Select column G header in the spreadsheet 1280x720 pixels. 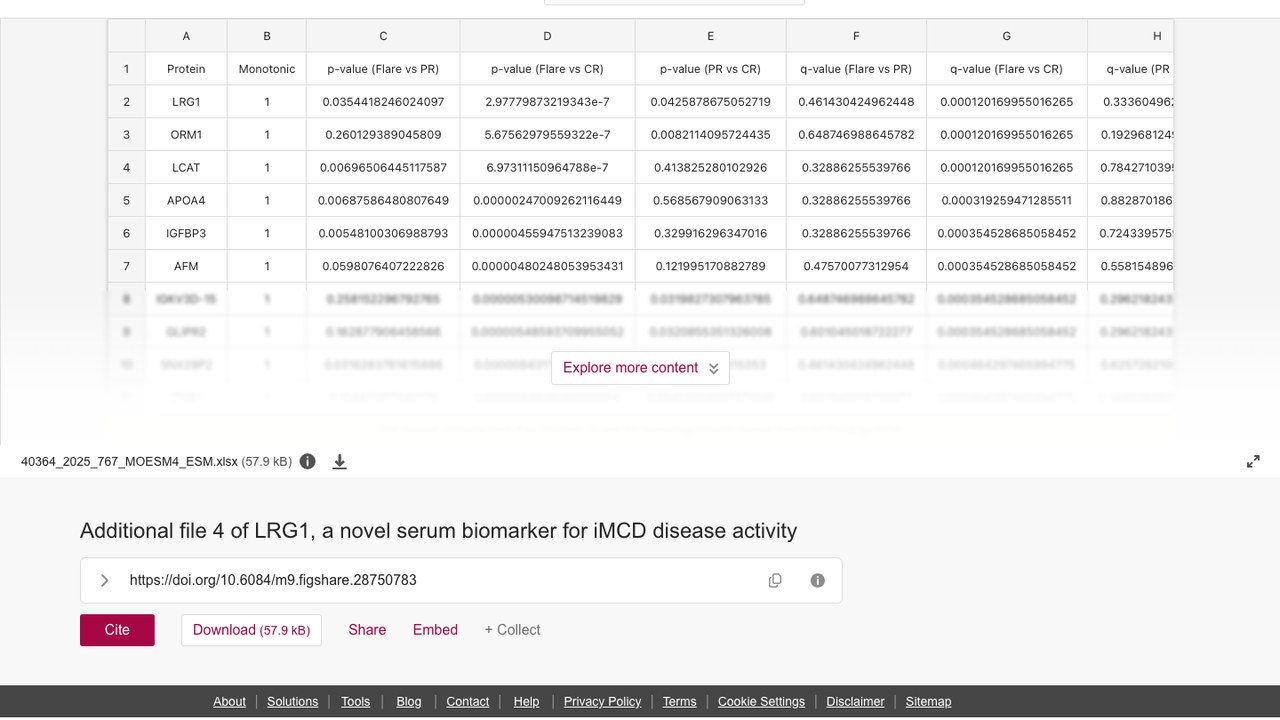pyautogui.click(x=1006, y=36)
